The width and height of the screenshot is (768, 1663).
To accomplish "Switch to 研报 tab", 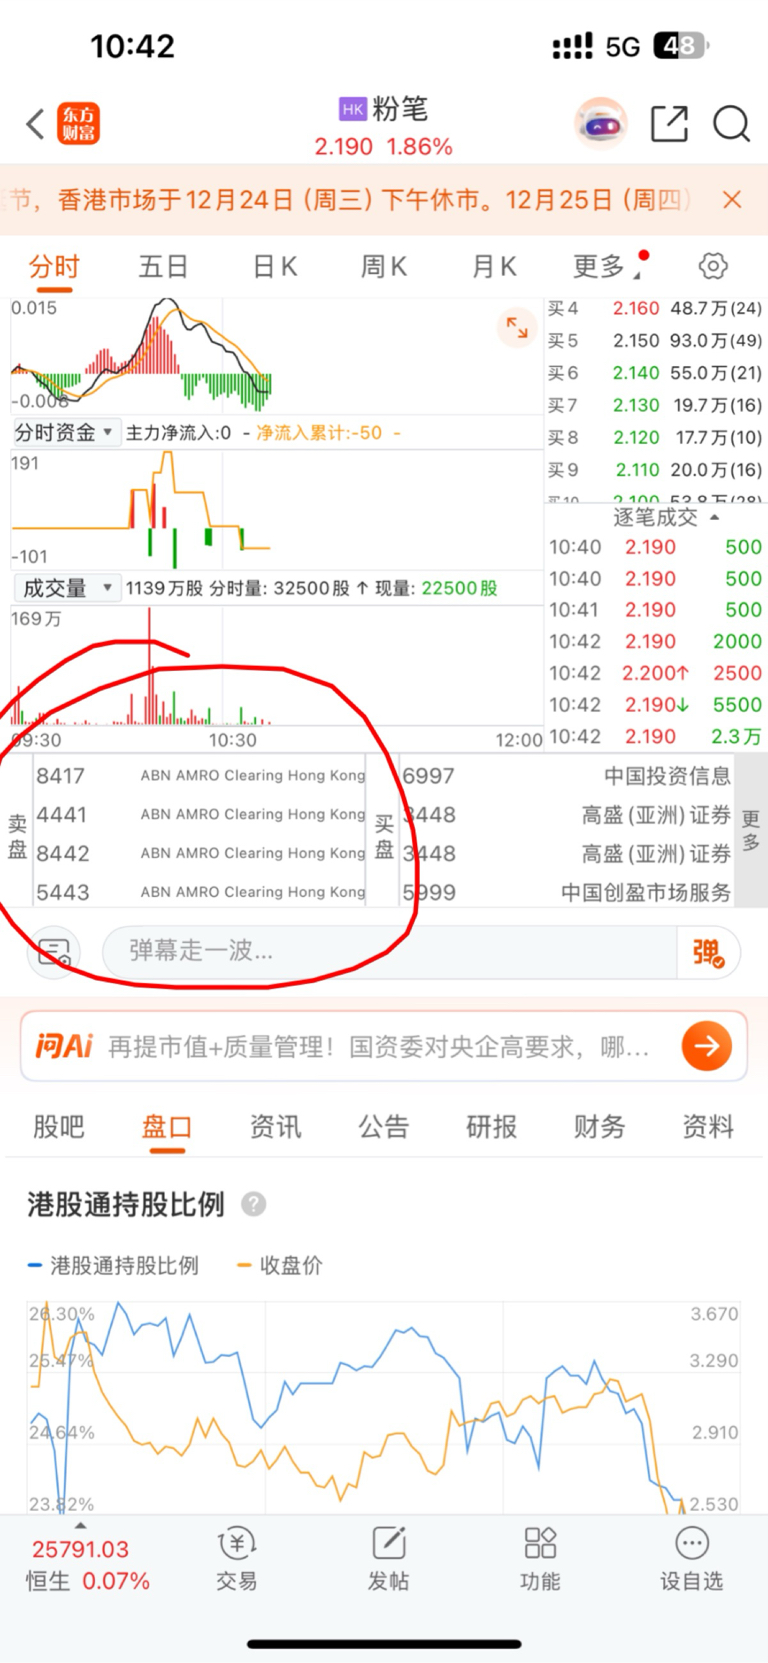I will click(x=492, y=1127).
